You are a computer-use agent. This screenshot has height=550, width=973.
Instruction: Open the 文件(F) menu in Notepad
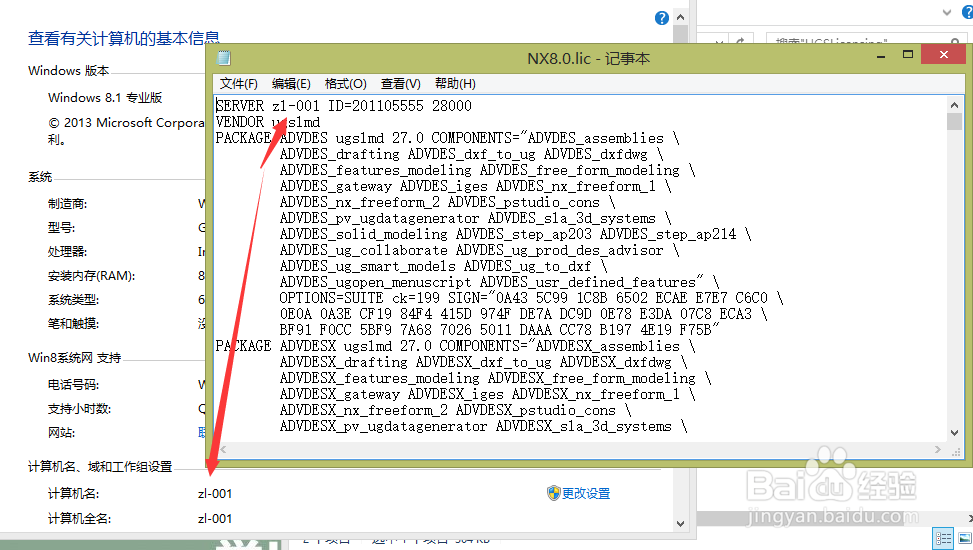238,84
